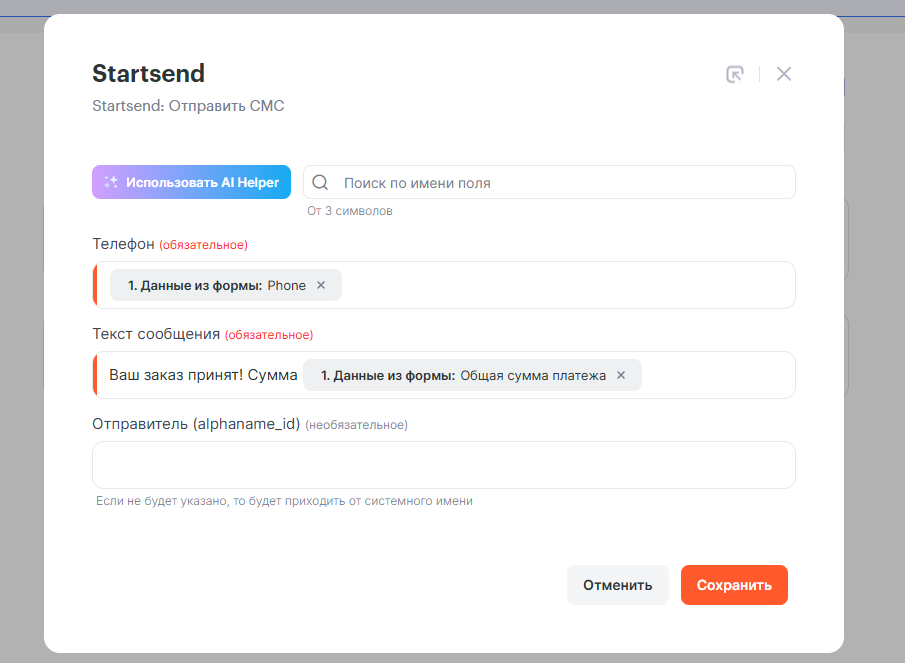The height and width of the screenshot is (663, 905).
Task: Save settings with Сохранить button
Action: tap(734, 585)
